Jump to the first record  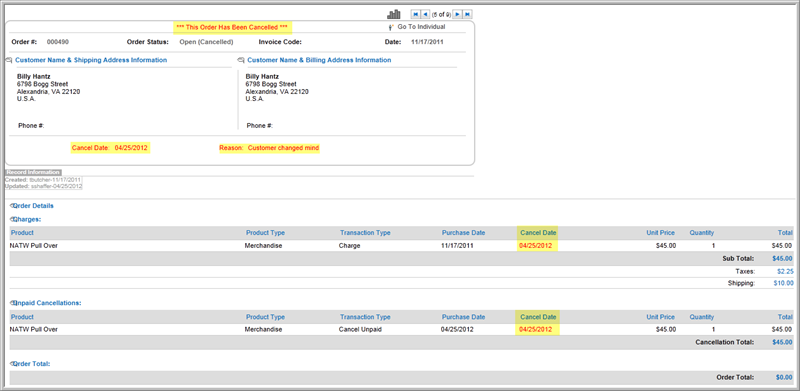coord(416,14)
